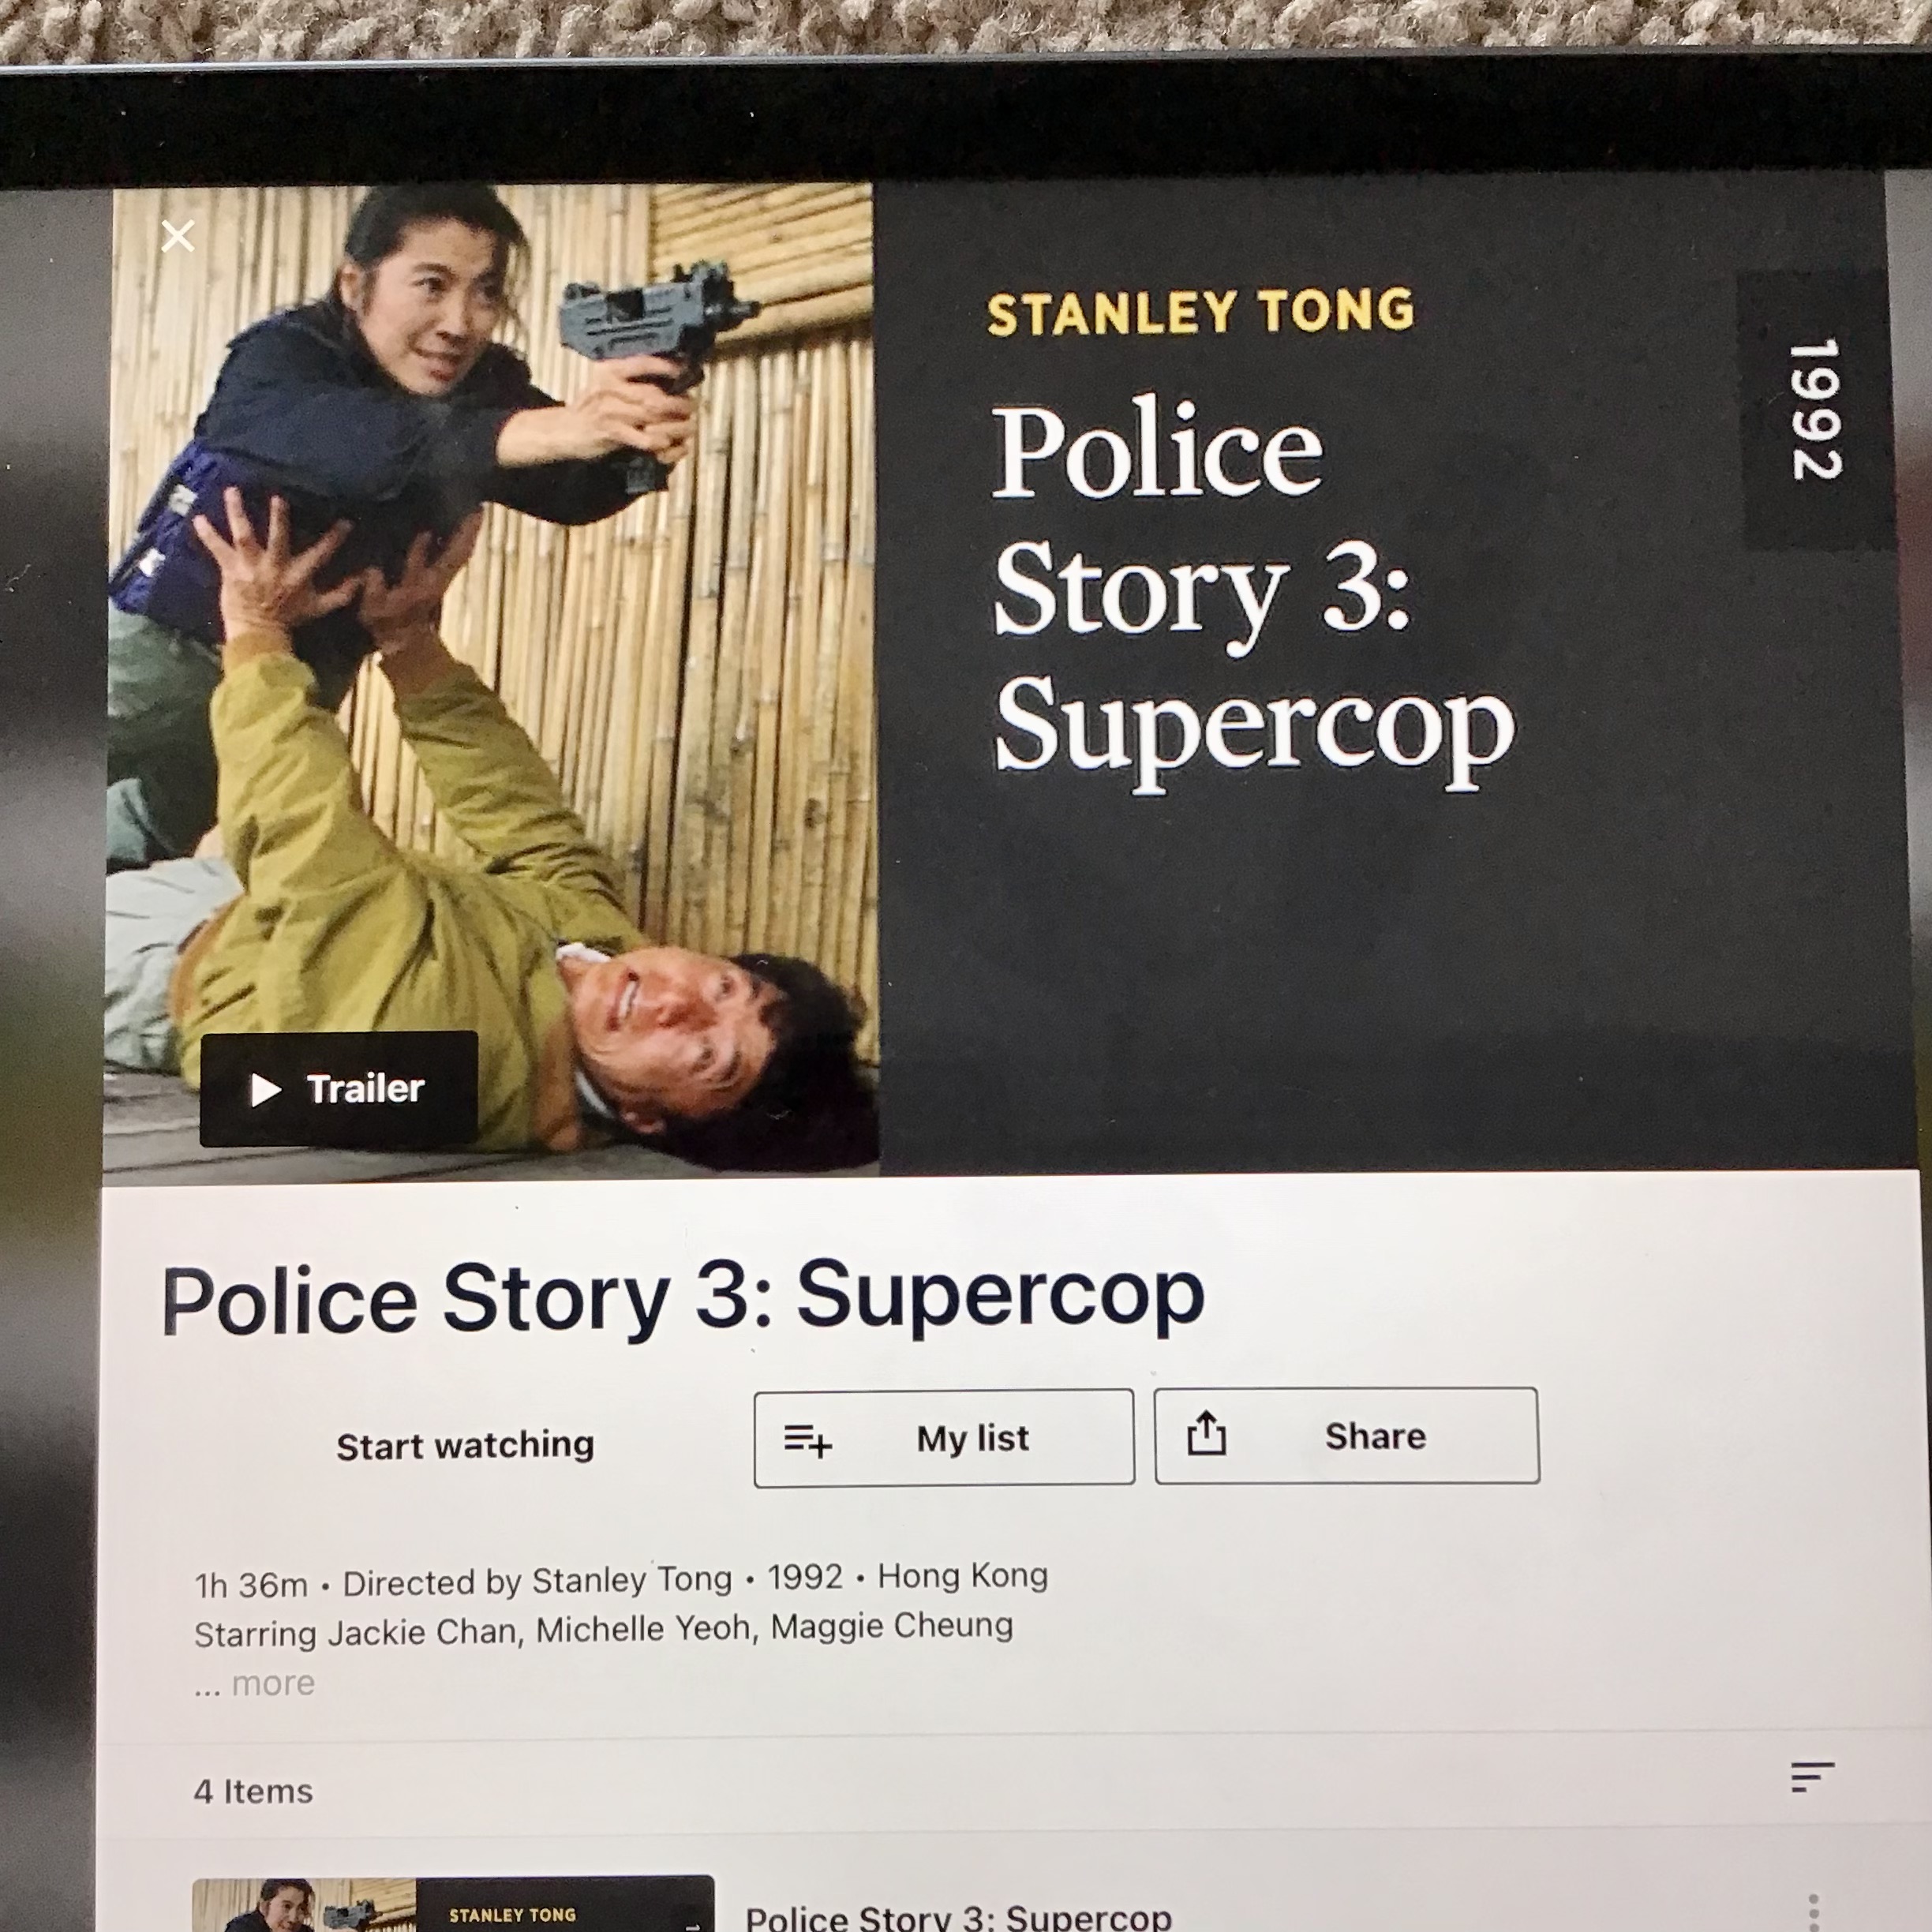Click the share arrow icon
Viewport: 1932px width, 1932px height.
coord(1206,1434)
